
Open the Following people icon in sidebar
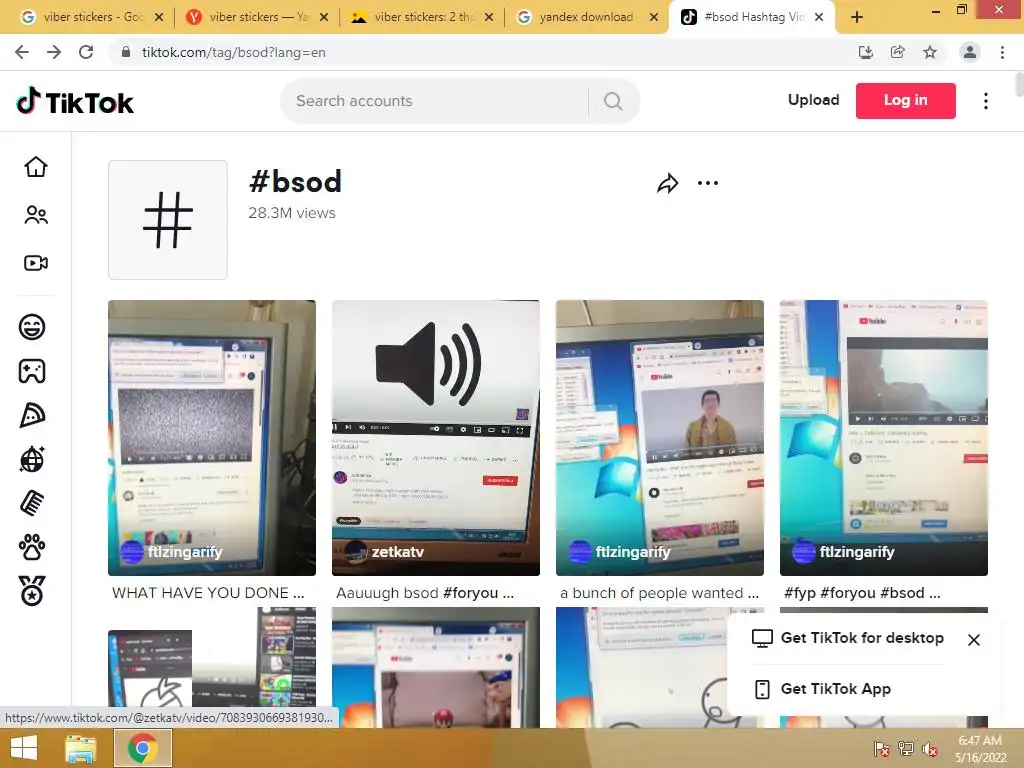tap(36, 215)
